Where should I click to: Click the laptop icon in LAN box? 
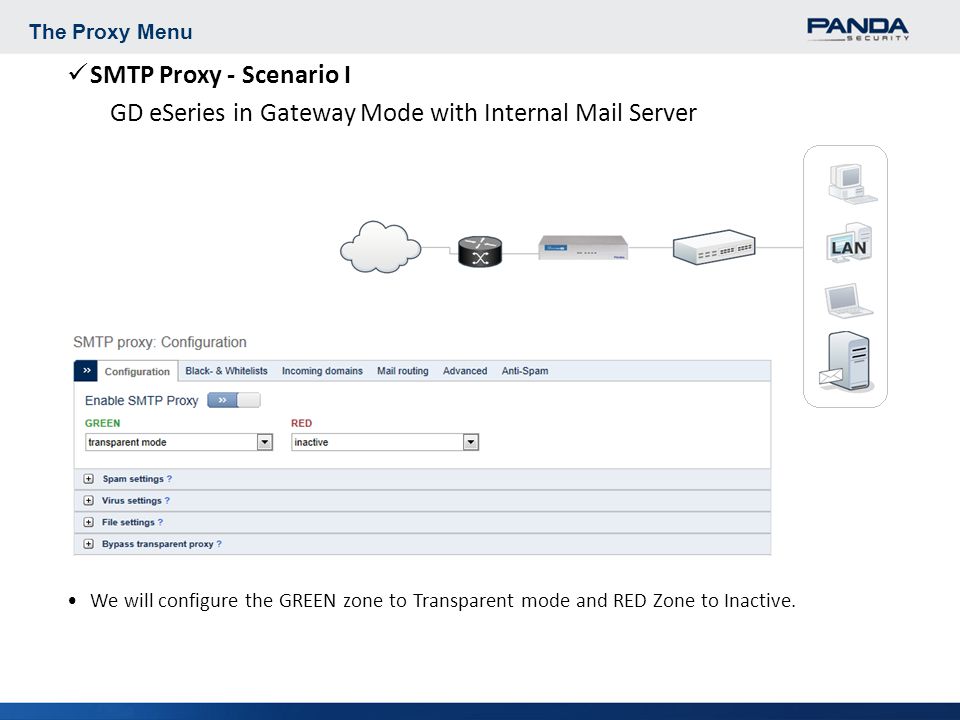(848, 301)
